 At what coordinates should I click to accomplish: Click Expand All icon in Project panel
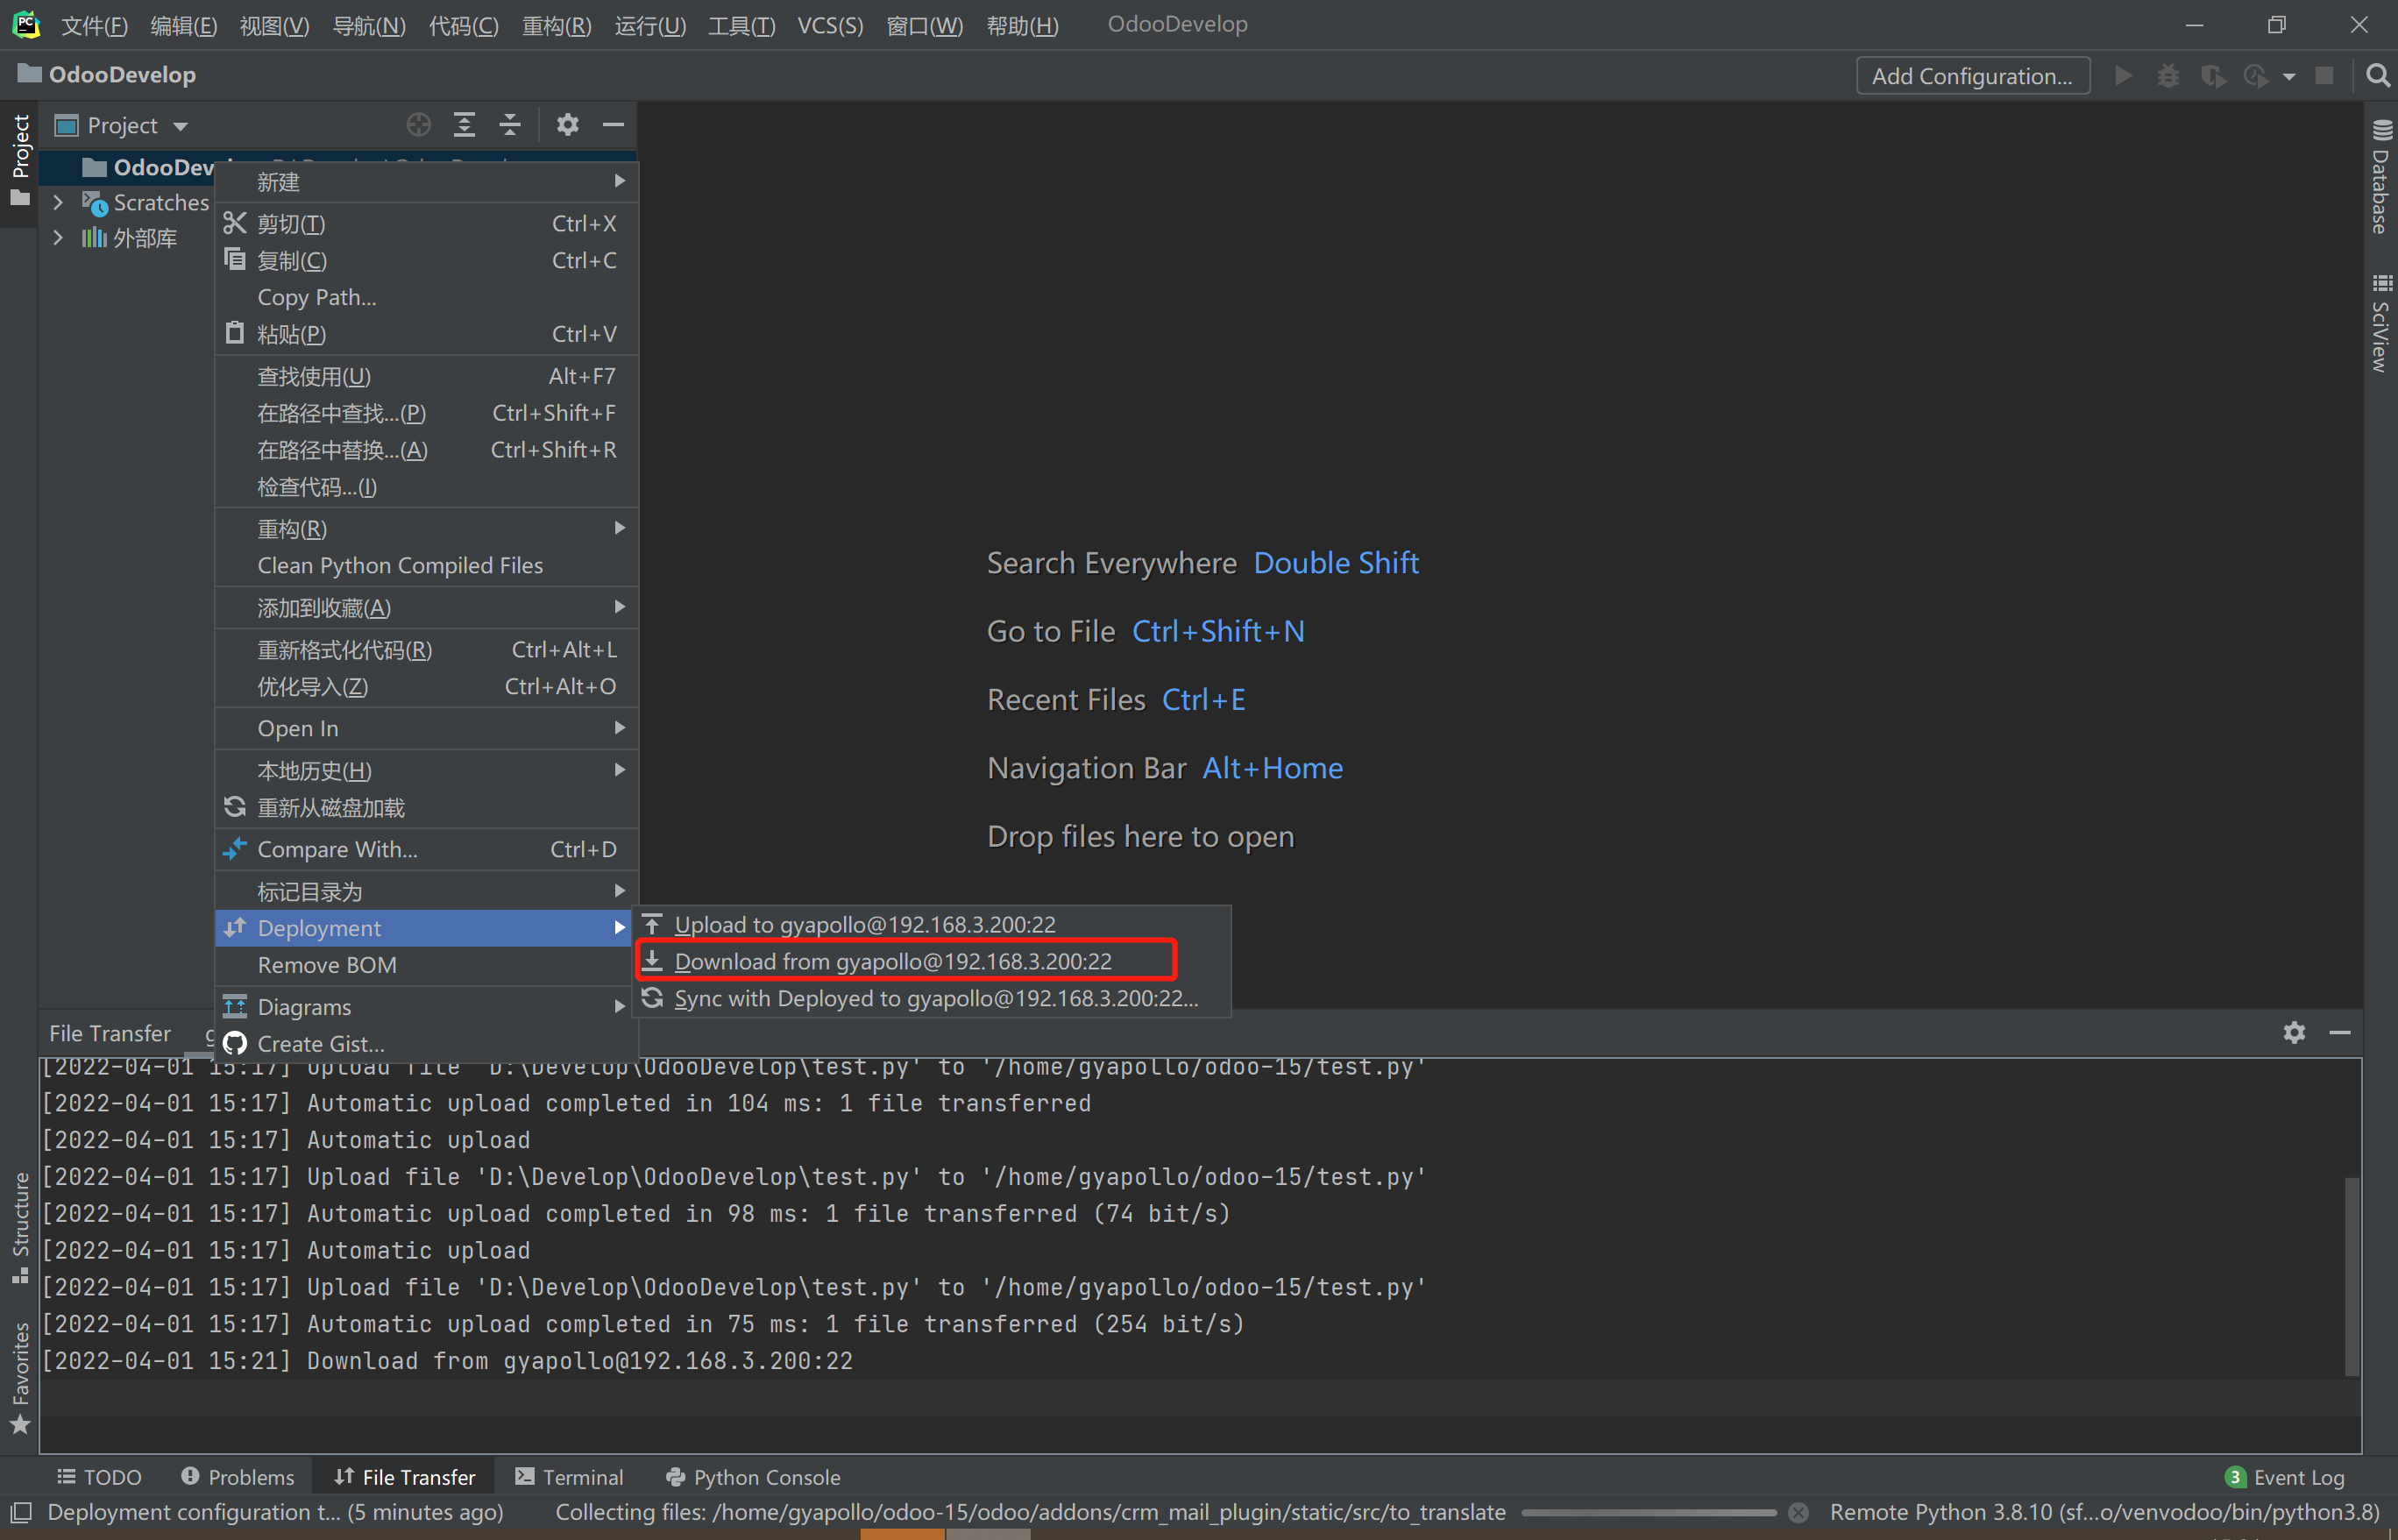click(464, 125)
